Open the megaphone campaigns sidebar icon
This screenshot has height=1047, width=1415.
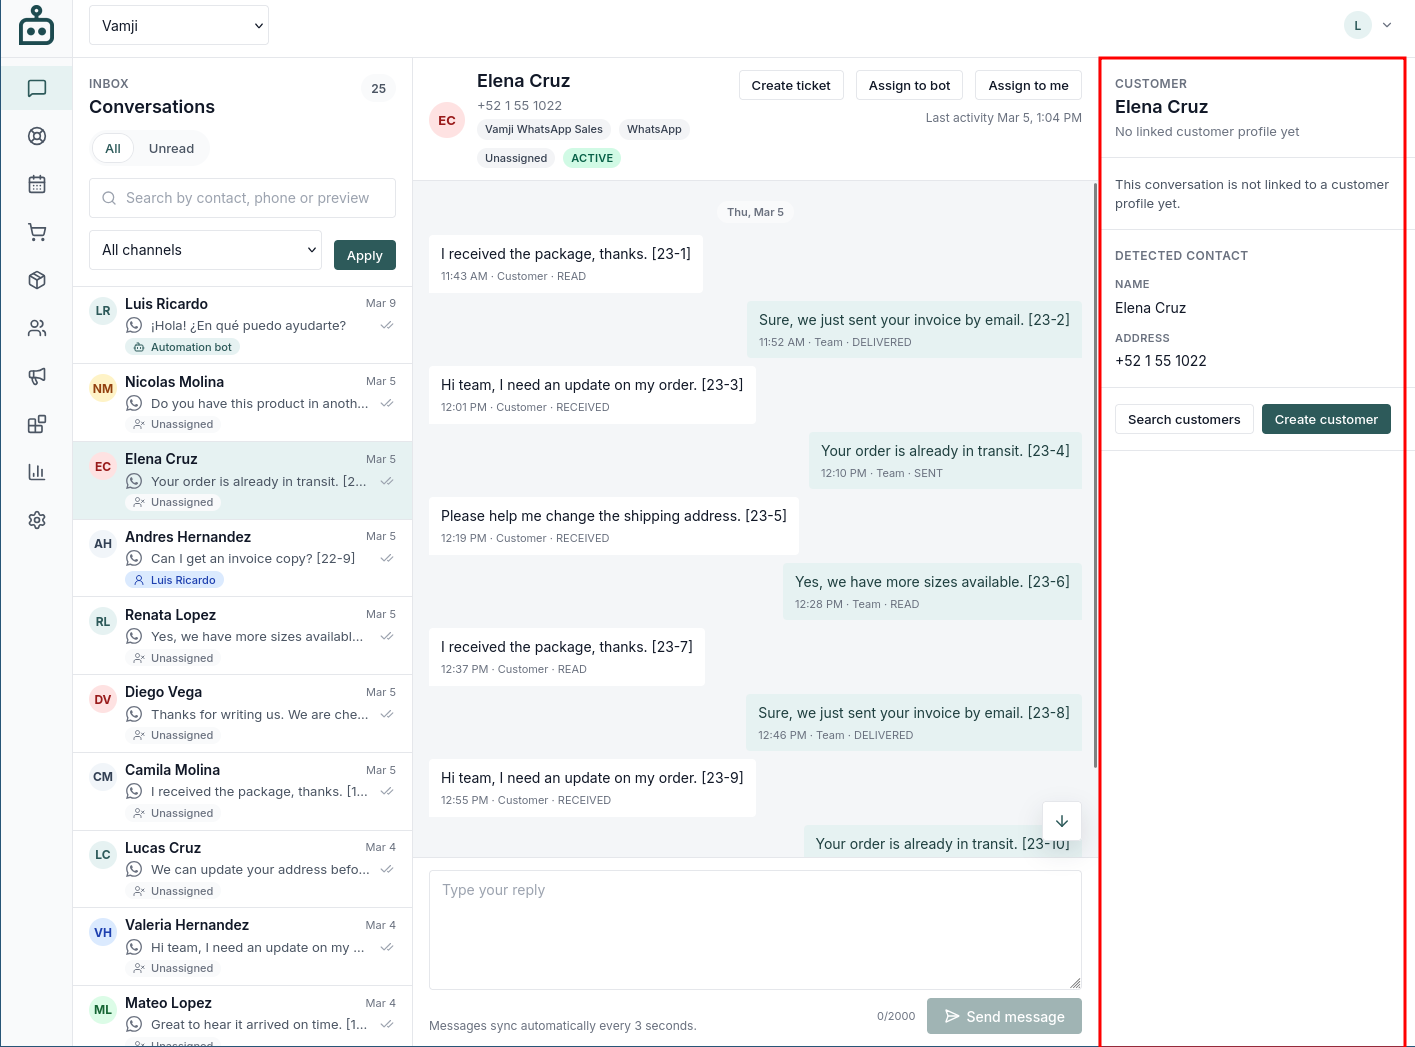point(36,376)
